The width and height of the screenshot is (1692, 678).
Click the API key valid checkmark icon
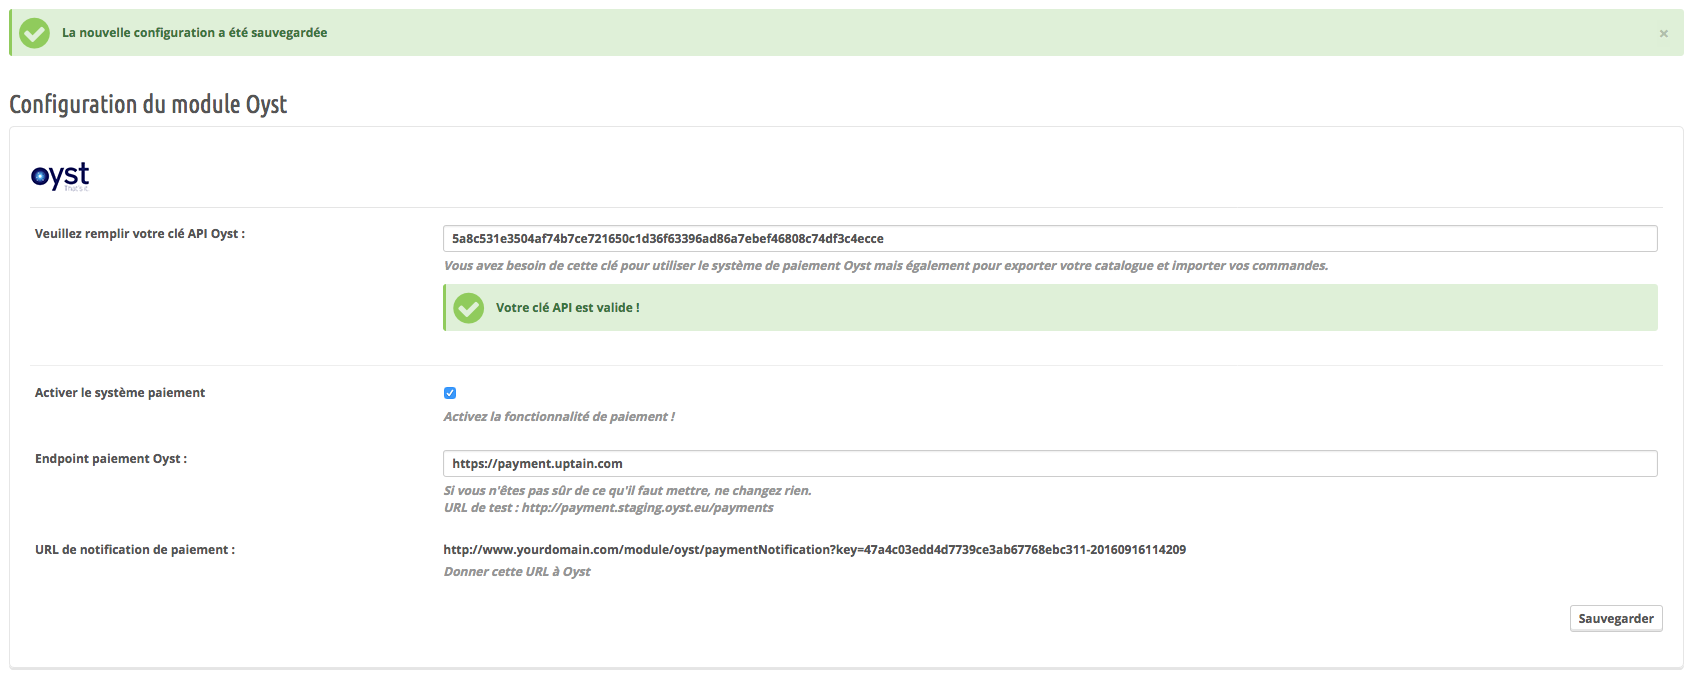pos(468,308)
